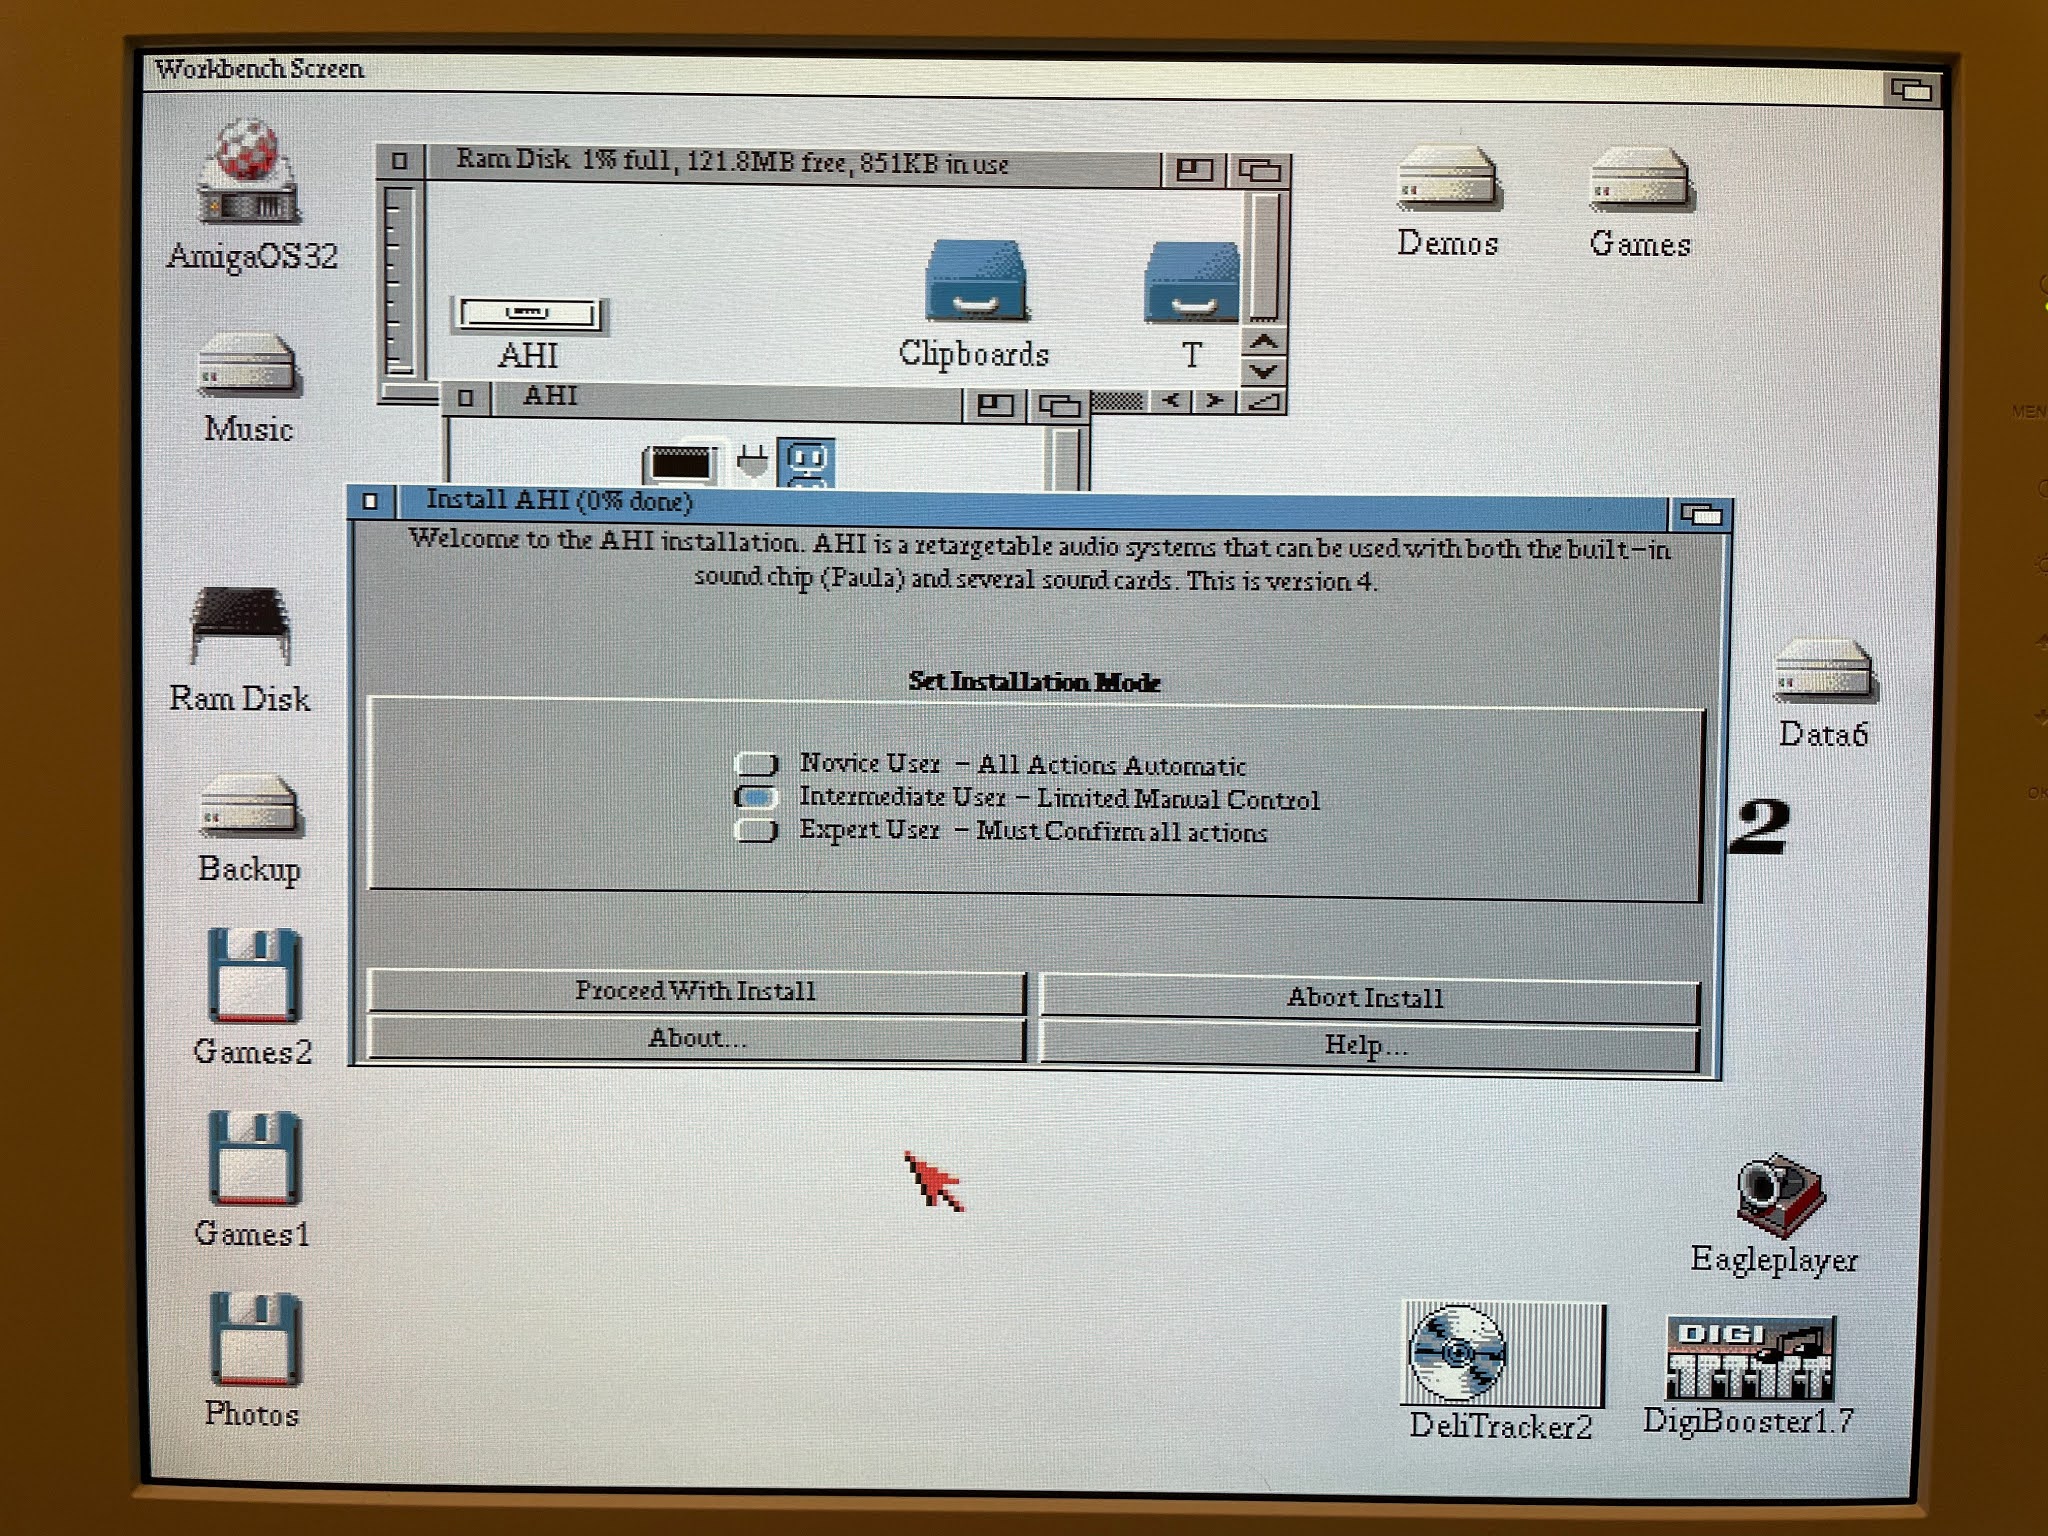
Task: Click the Ram Disk window scroll down arrow
Action: click(x=1264, y=371)
